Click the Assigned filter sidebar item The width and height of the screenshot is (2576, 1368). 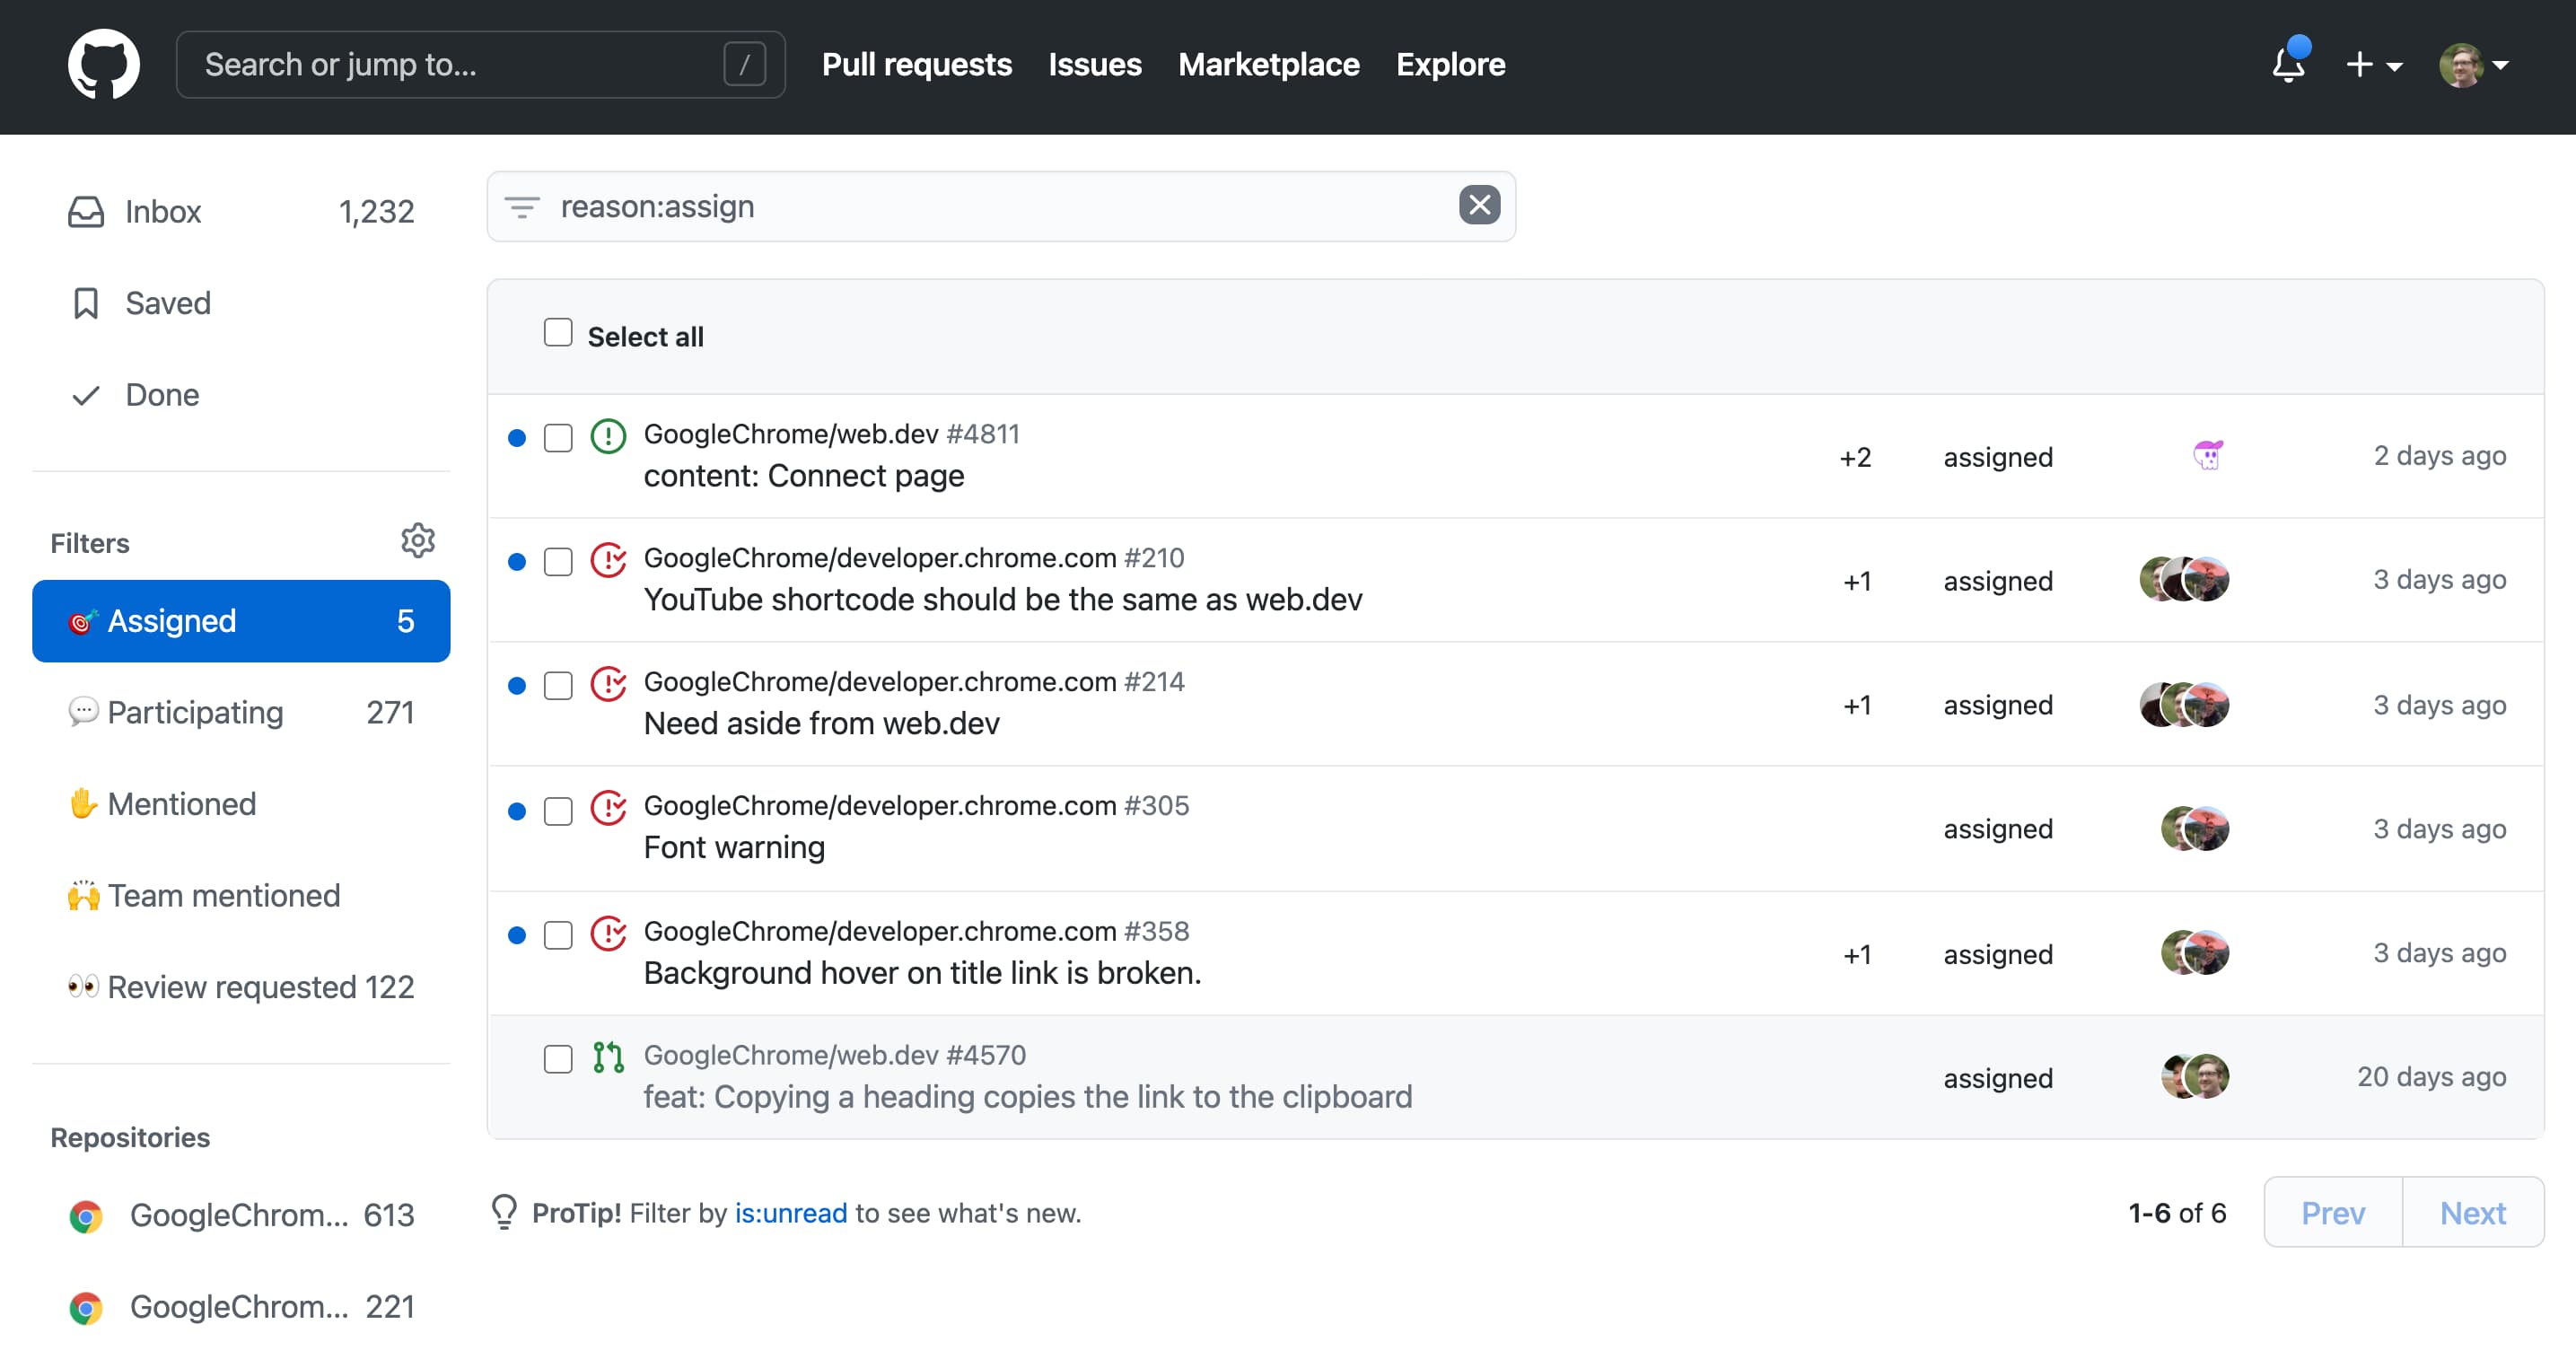241,620
